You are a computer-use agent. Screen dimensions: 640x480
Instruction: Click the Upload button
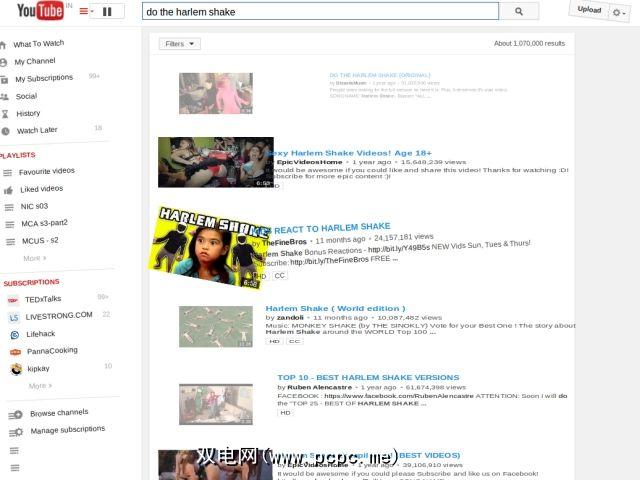(589, 9)
